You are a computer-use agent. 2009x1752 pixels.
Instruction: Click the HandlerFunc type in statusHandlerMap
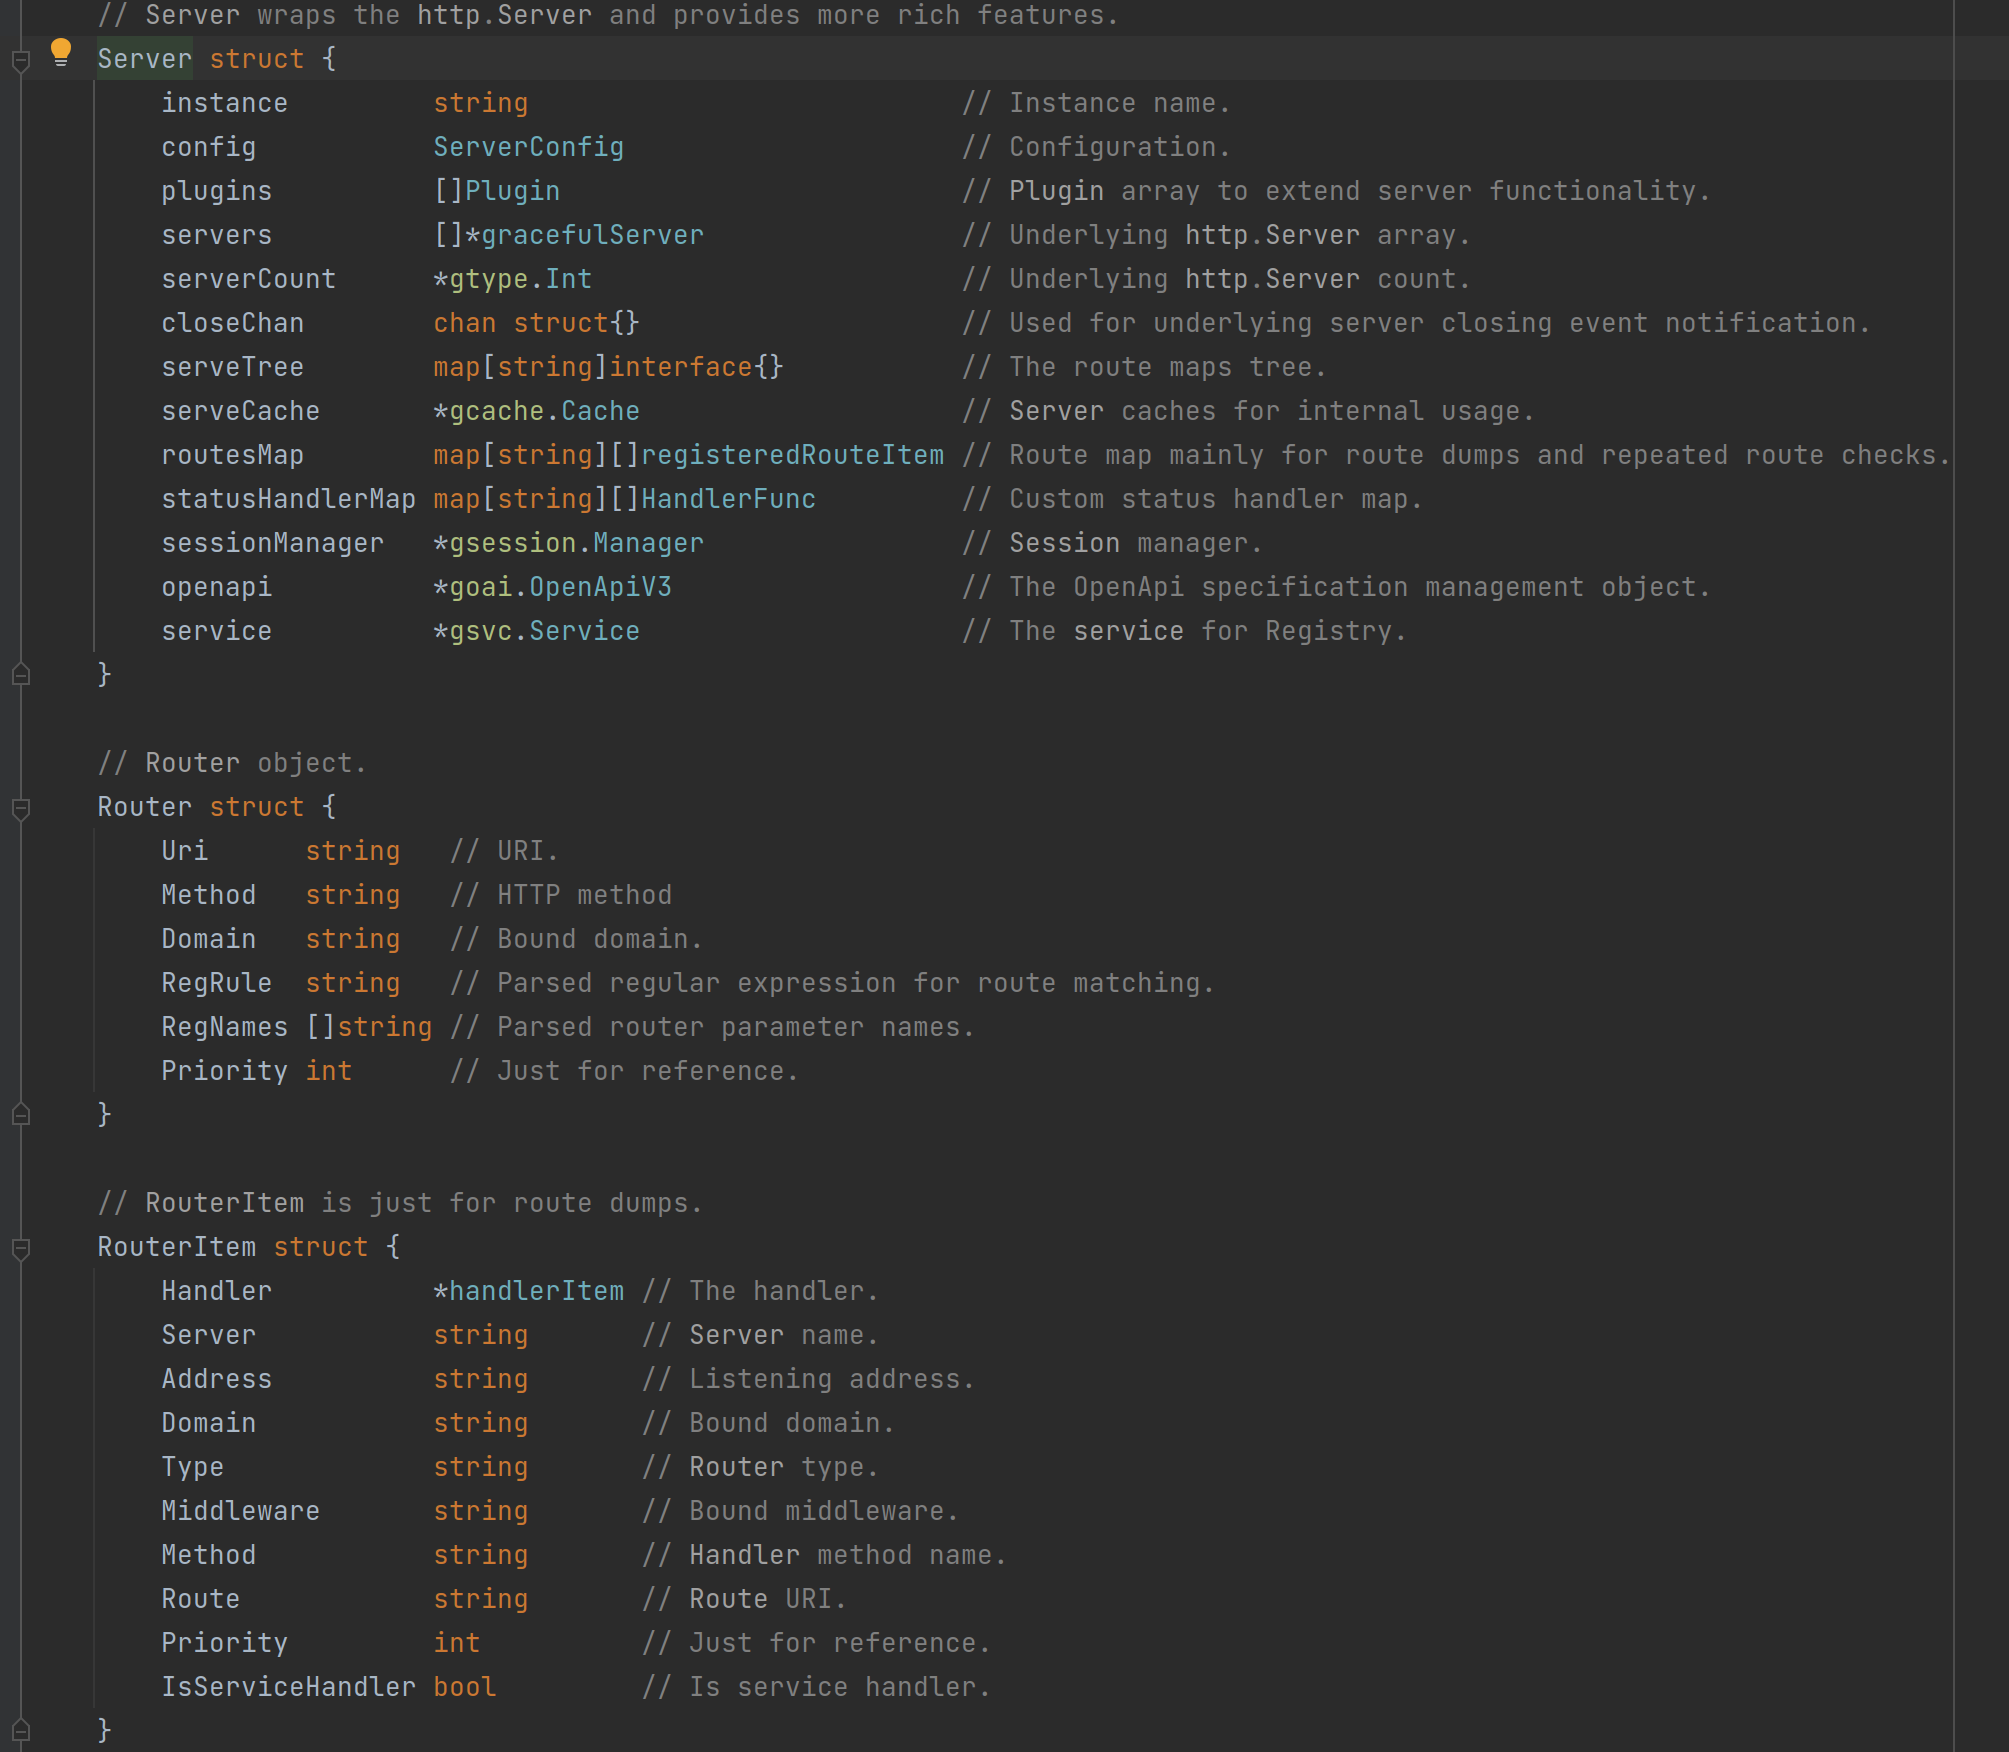coord(728,499)
